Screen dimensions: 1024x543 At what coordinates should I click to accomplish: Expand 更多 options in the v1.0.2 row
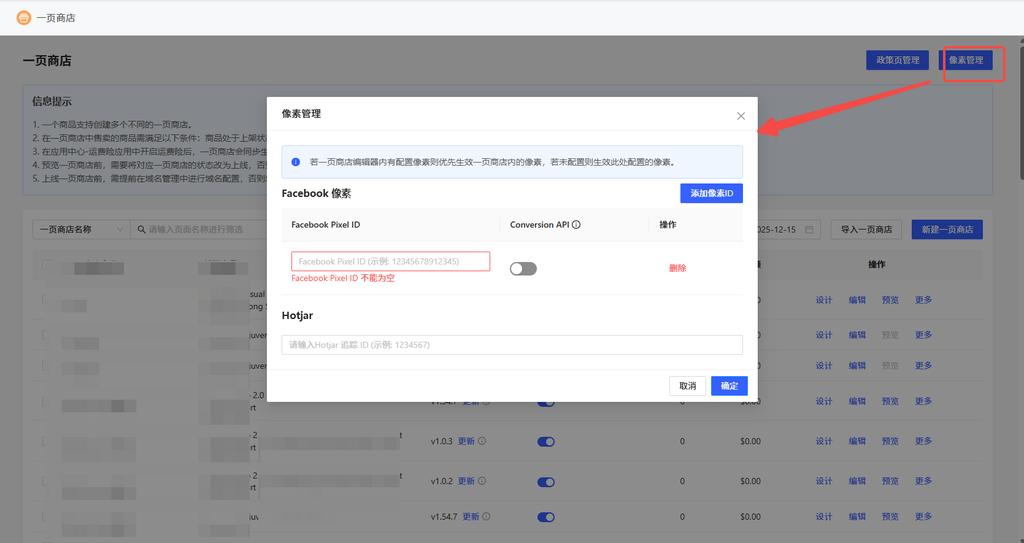pos(923,481)
